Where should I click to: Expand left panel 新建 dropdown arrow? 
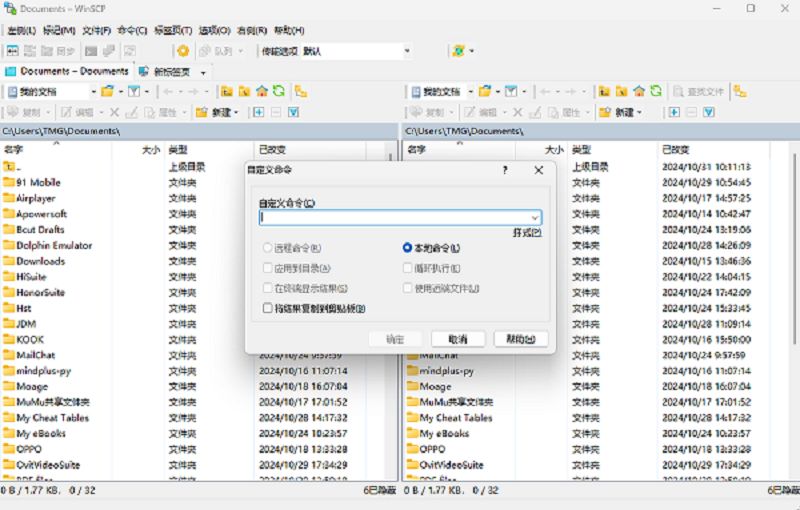[x=236, y=112]
